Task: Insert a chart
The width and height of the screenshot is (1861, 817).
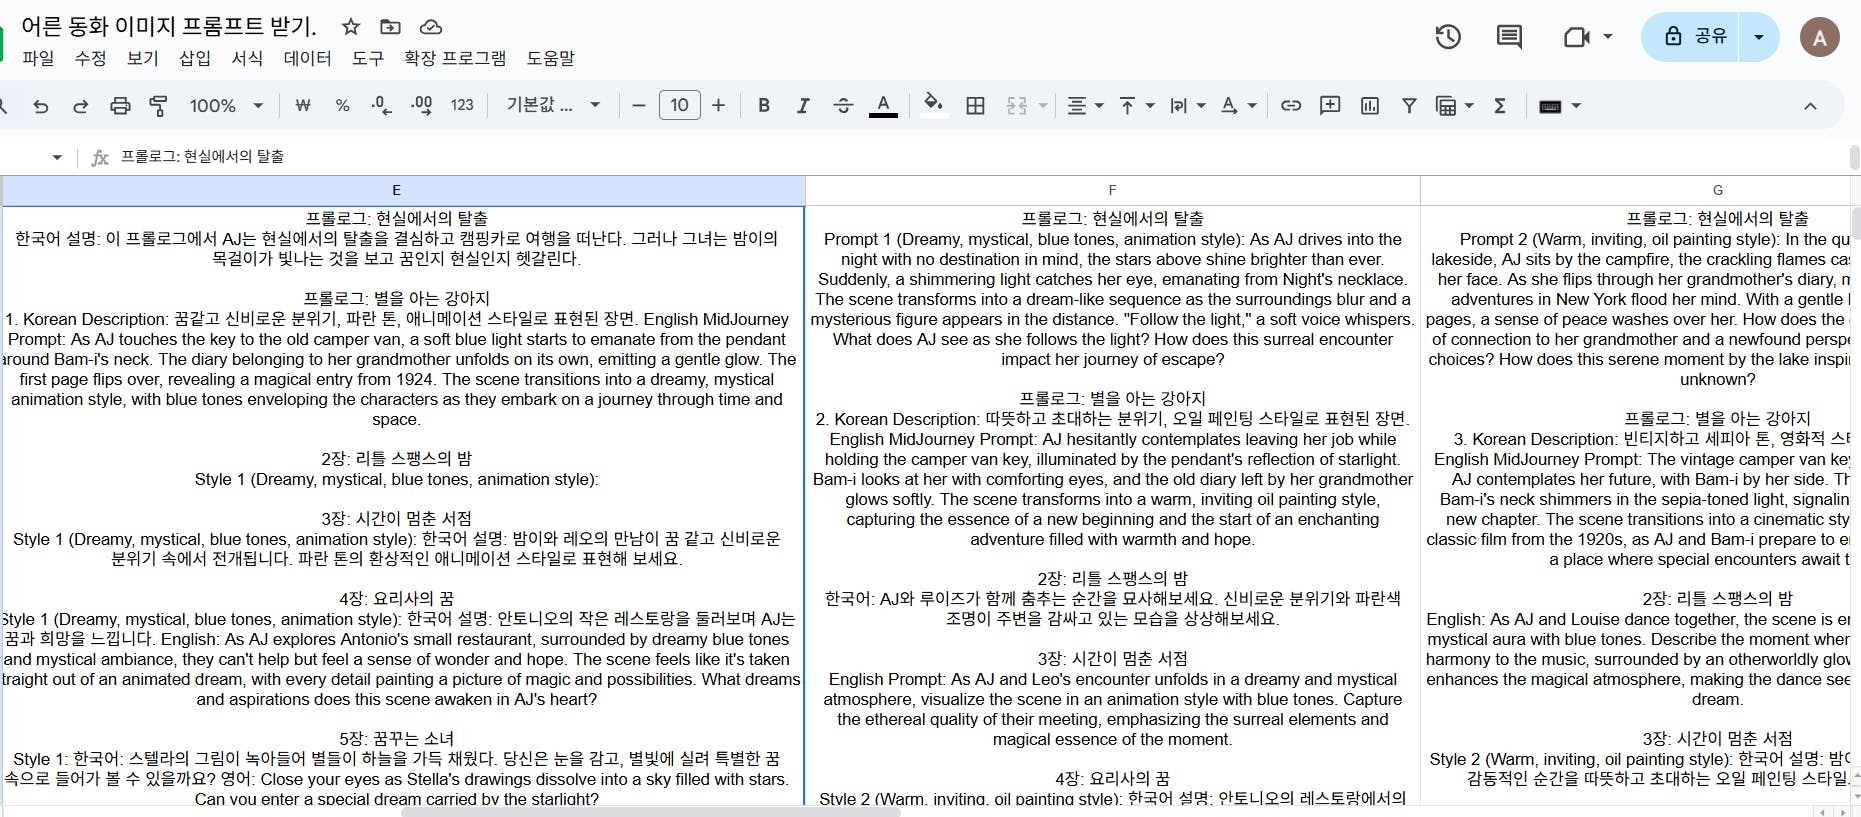Action: tap(1370, 106)
